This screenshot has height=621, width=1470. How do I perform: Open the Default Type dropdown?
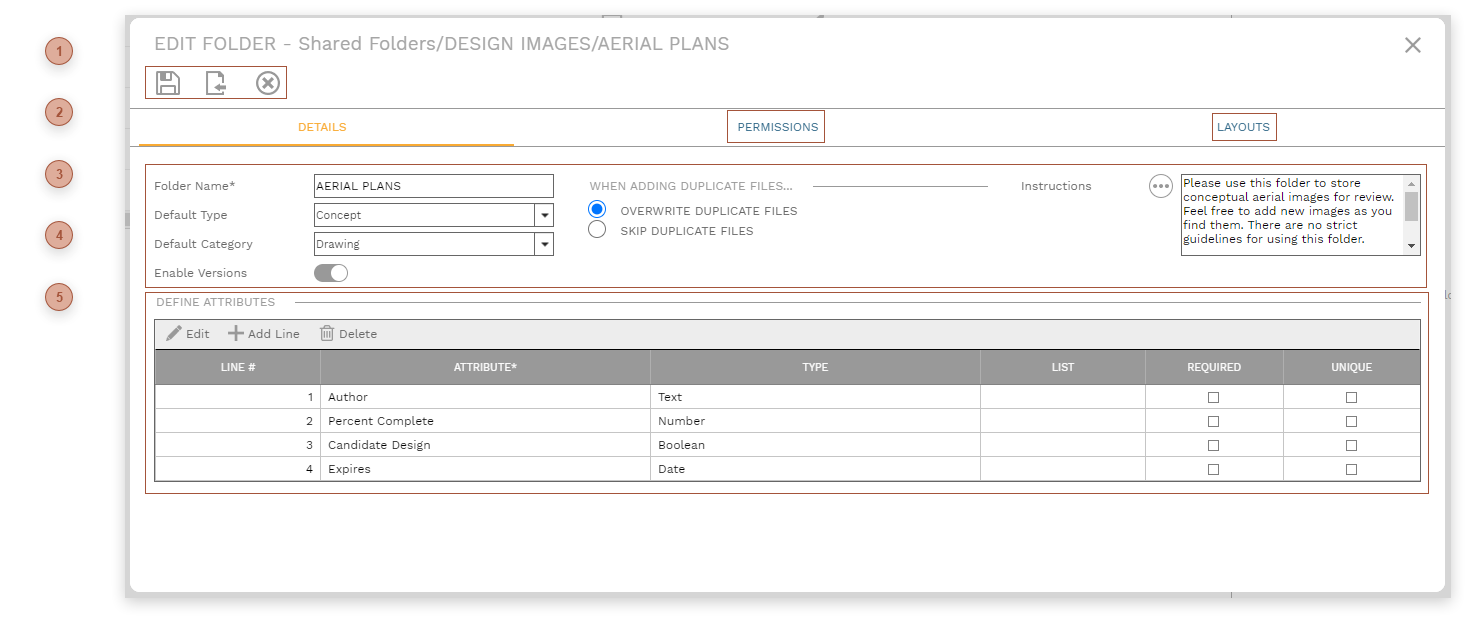[544, 214]
